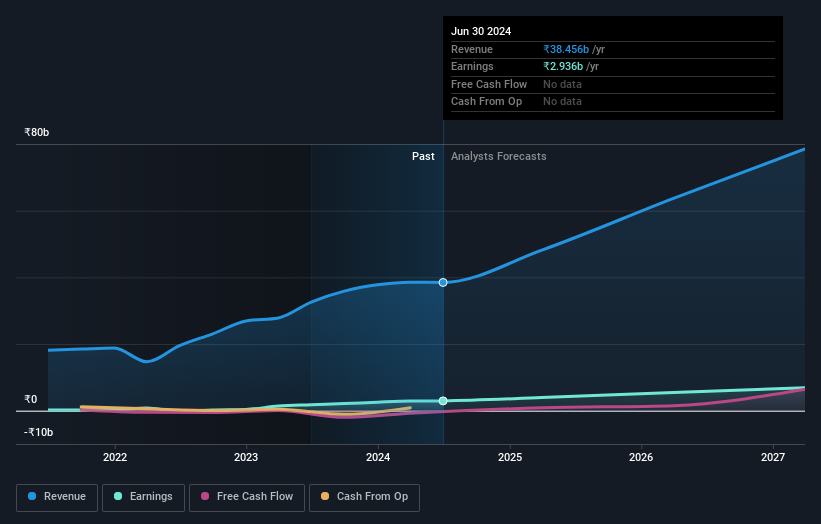
Task: Click the tooltip Cash From Op label
Action: [486, 102]
